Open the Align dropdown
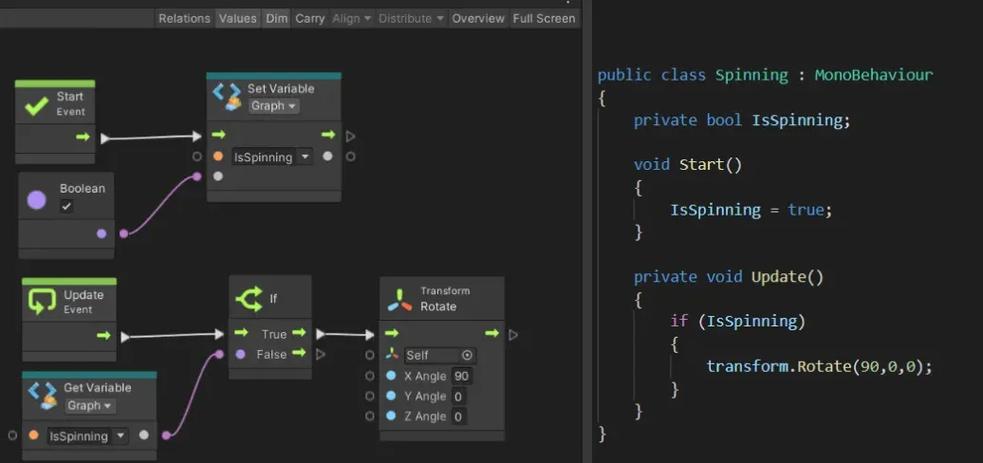 (351, 18)
